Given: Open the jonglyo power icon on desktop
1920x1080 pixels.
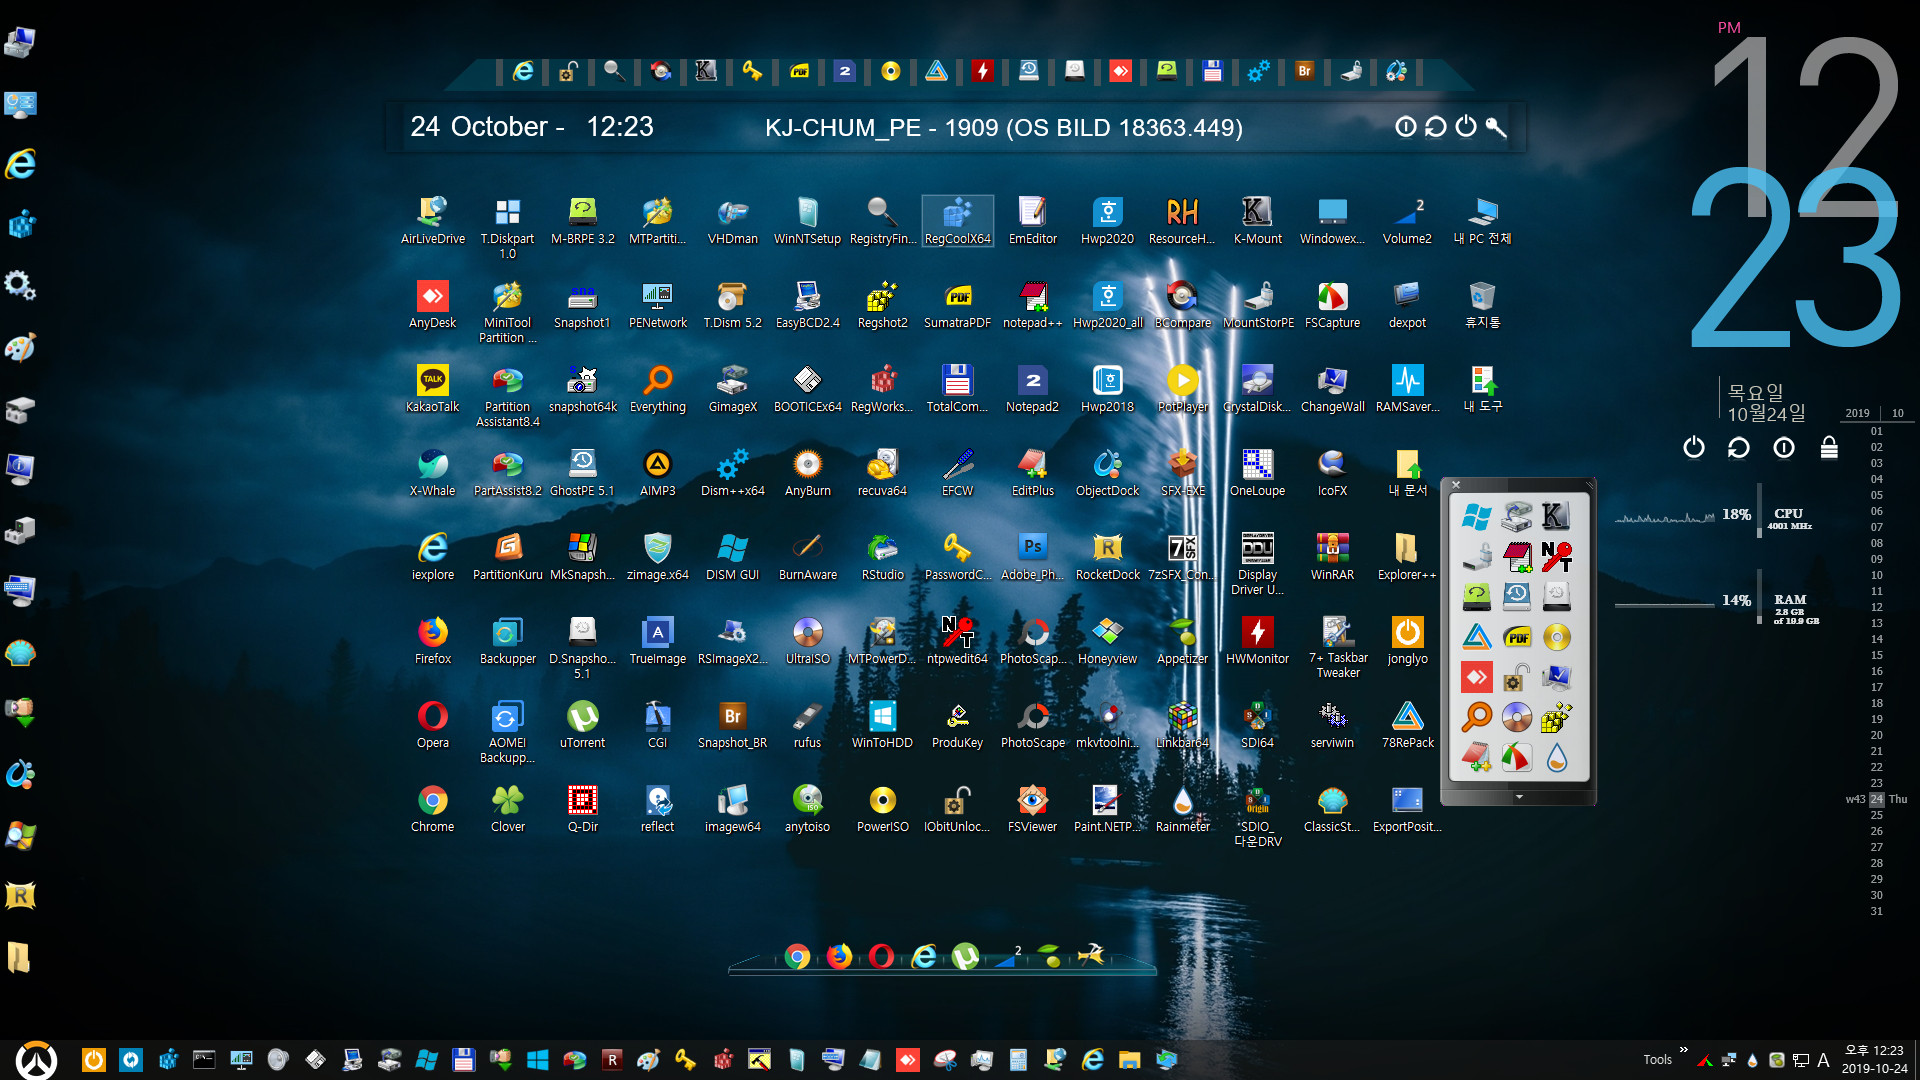Looking at the screenshot, I should [1407, 640].
